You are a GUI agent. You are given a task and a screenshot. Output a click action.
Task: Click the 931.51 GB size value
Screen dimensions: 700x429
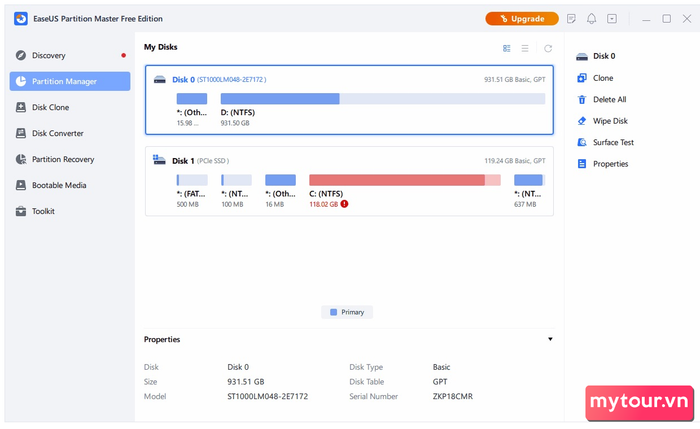coord(246,382)
